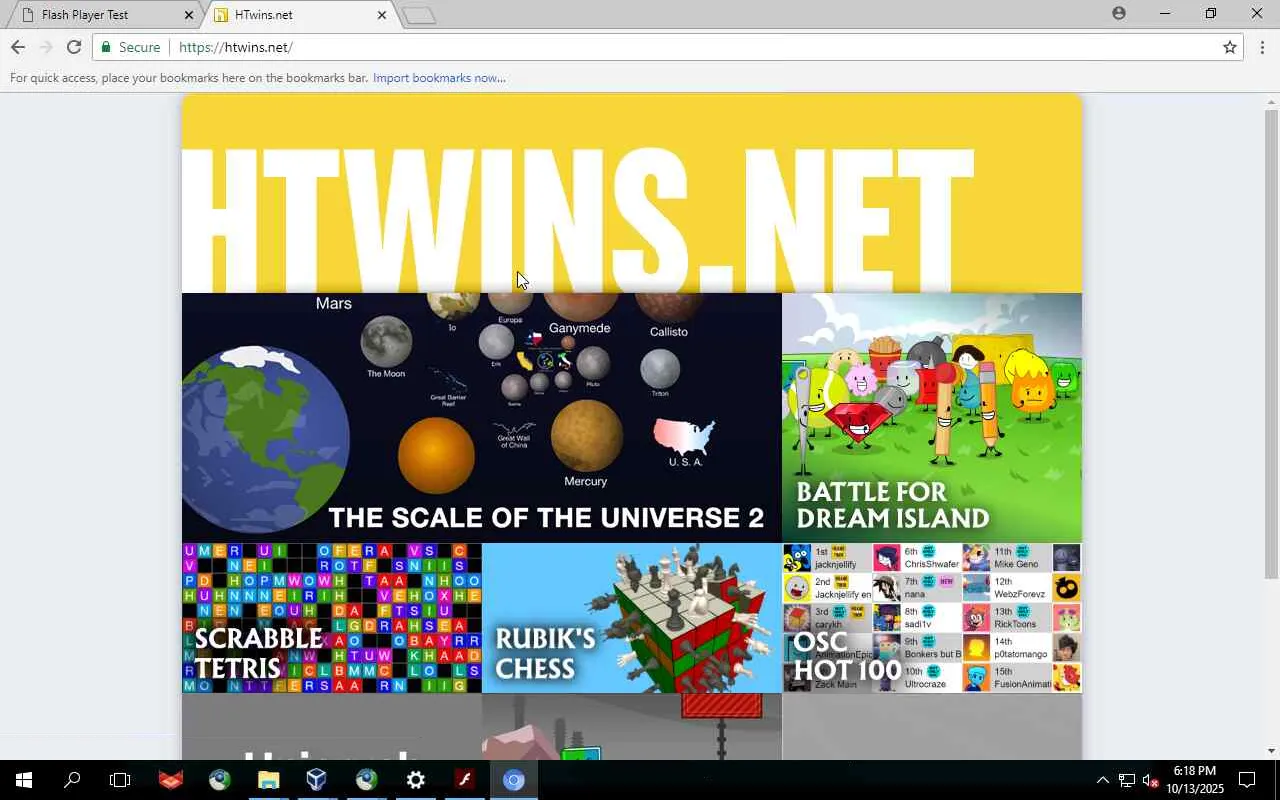Open Windows taskbar search
1280x800 pixels.
pyautogui.click(x=72, y=780)
